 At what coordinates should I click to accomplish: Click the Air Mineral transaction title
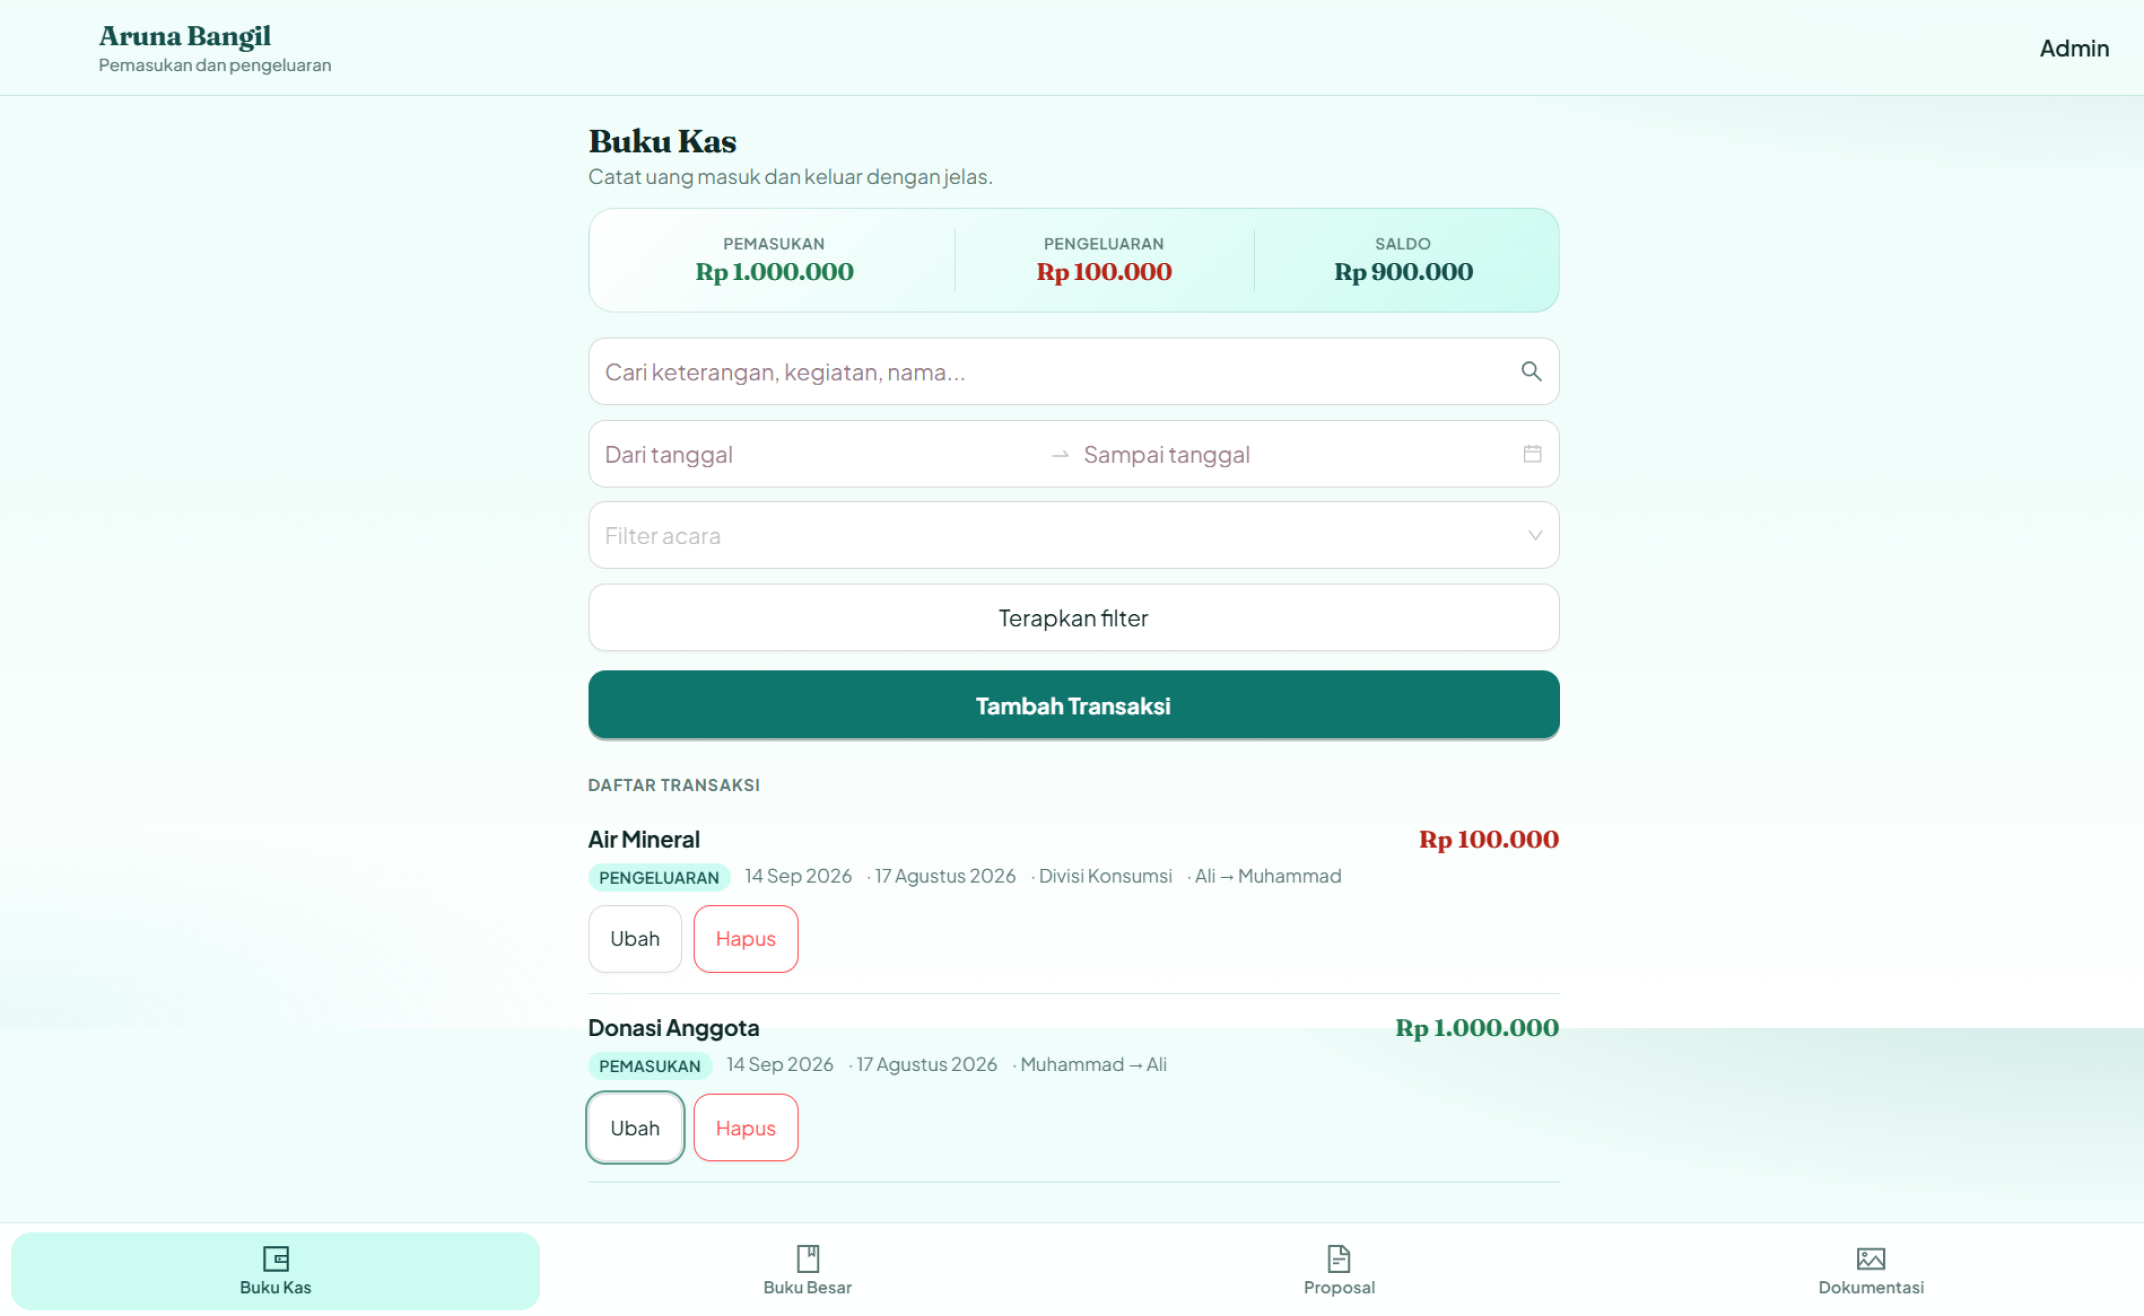point(644,840)
